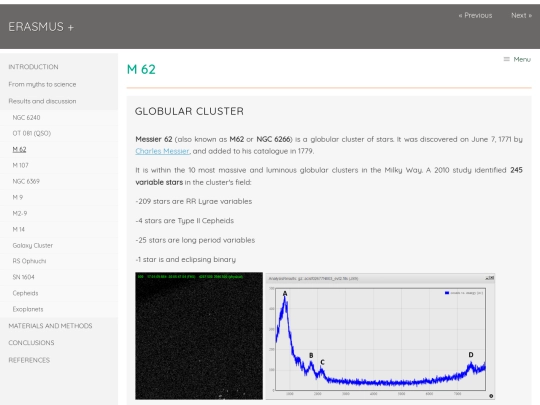This screenshot has width=540, height=405.
Task: Select M 107 in sidebar
Action: [20, 165]
